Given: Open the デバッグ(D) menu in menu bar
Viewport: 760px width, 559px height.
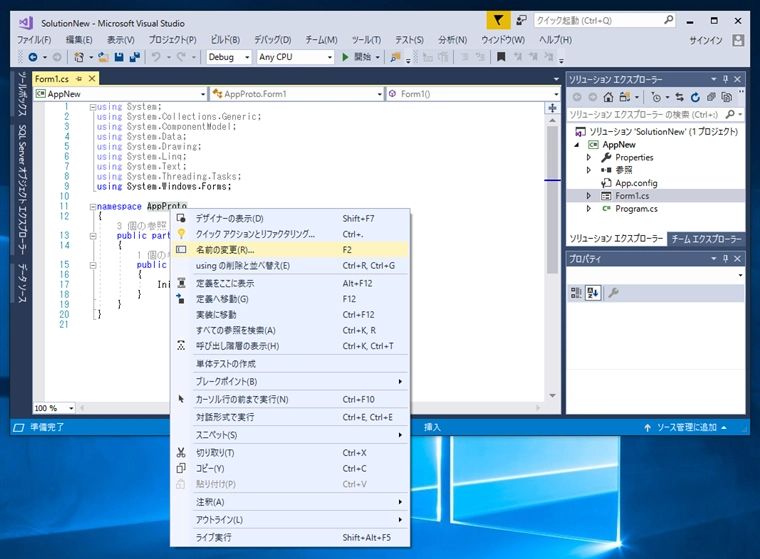Looking at the screenshot, I should (272, 39).
